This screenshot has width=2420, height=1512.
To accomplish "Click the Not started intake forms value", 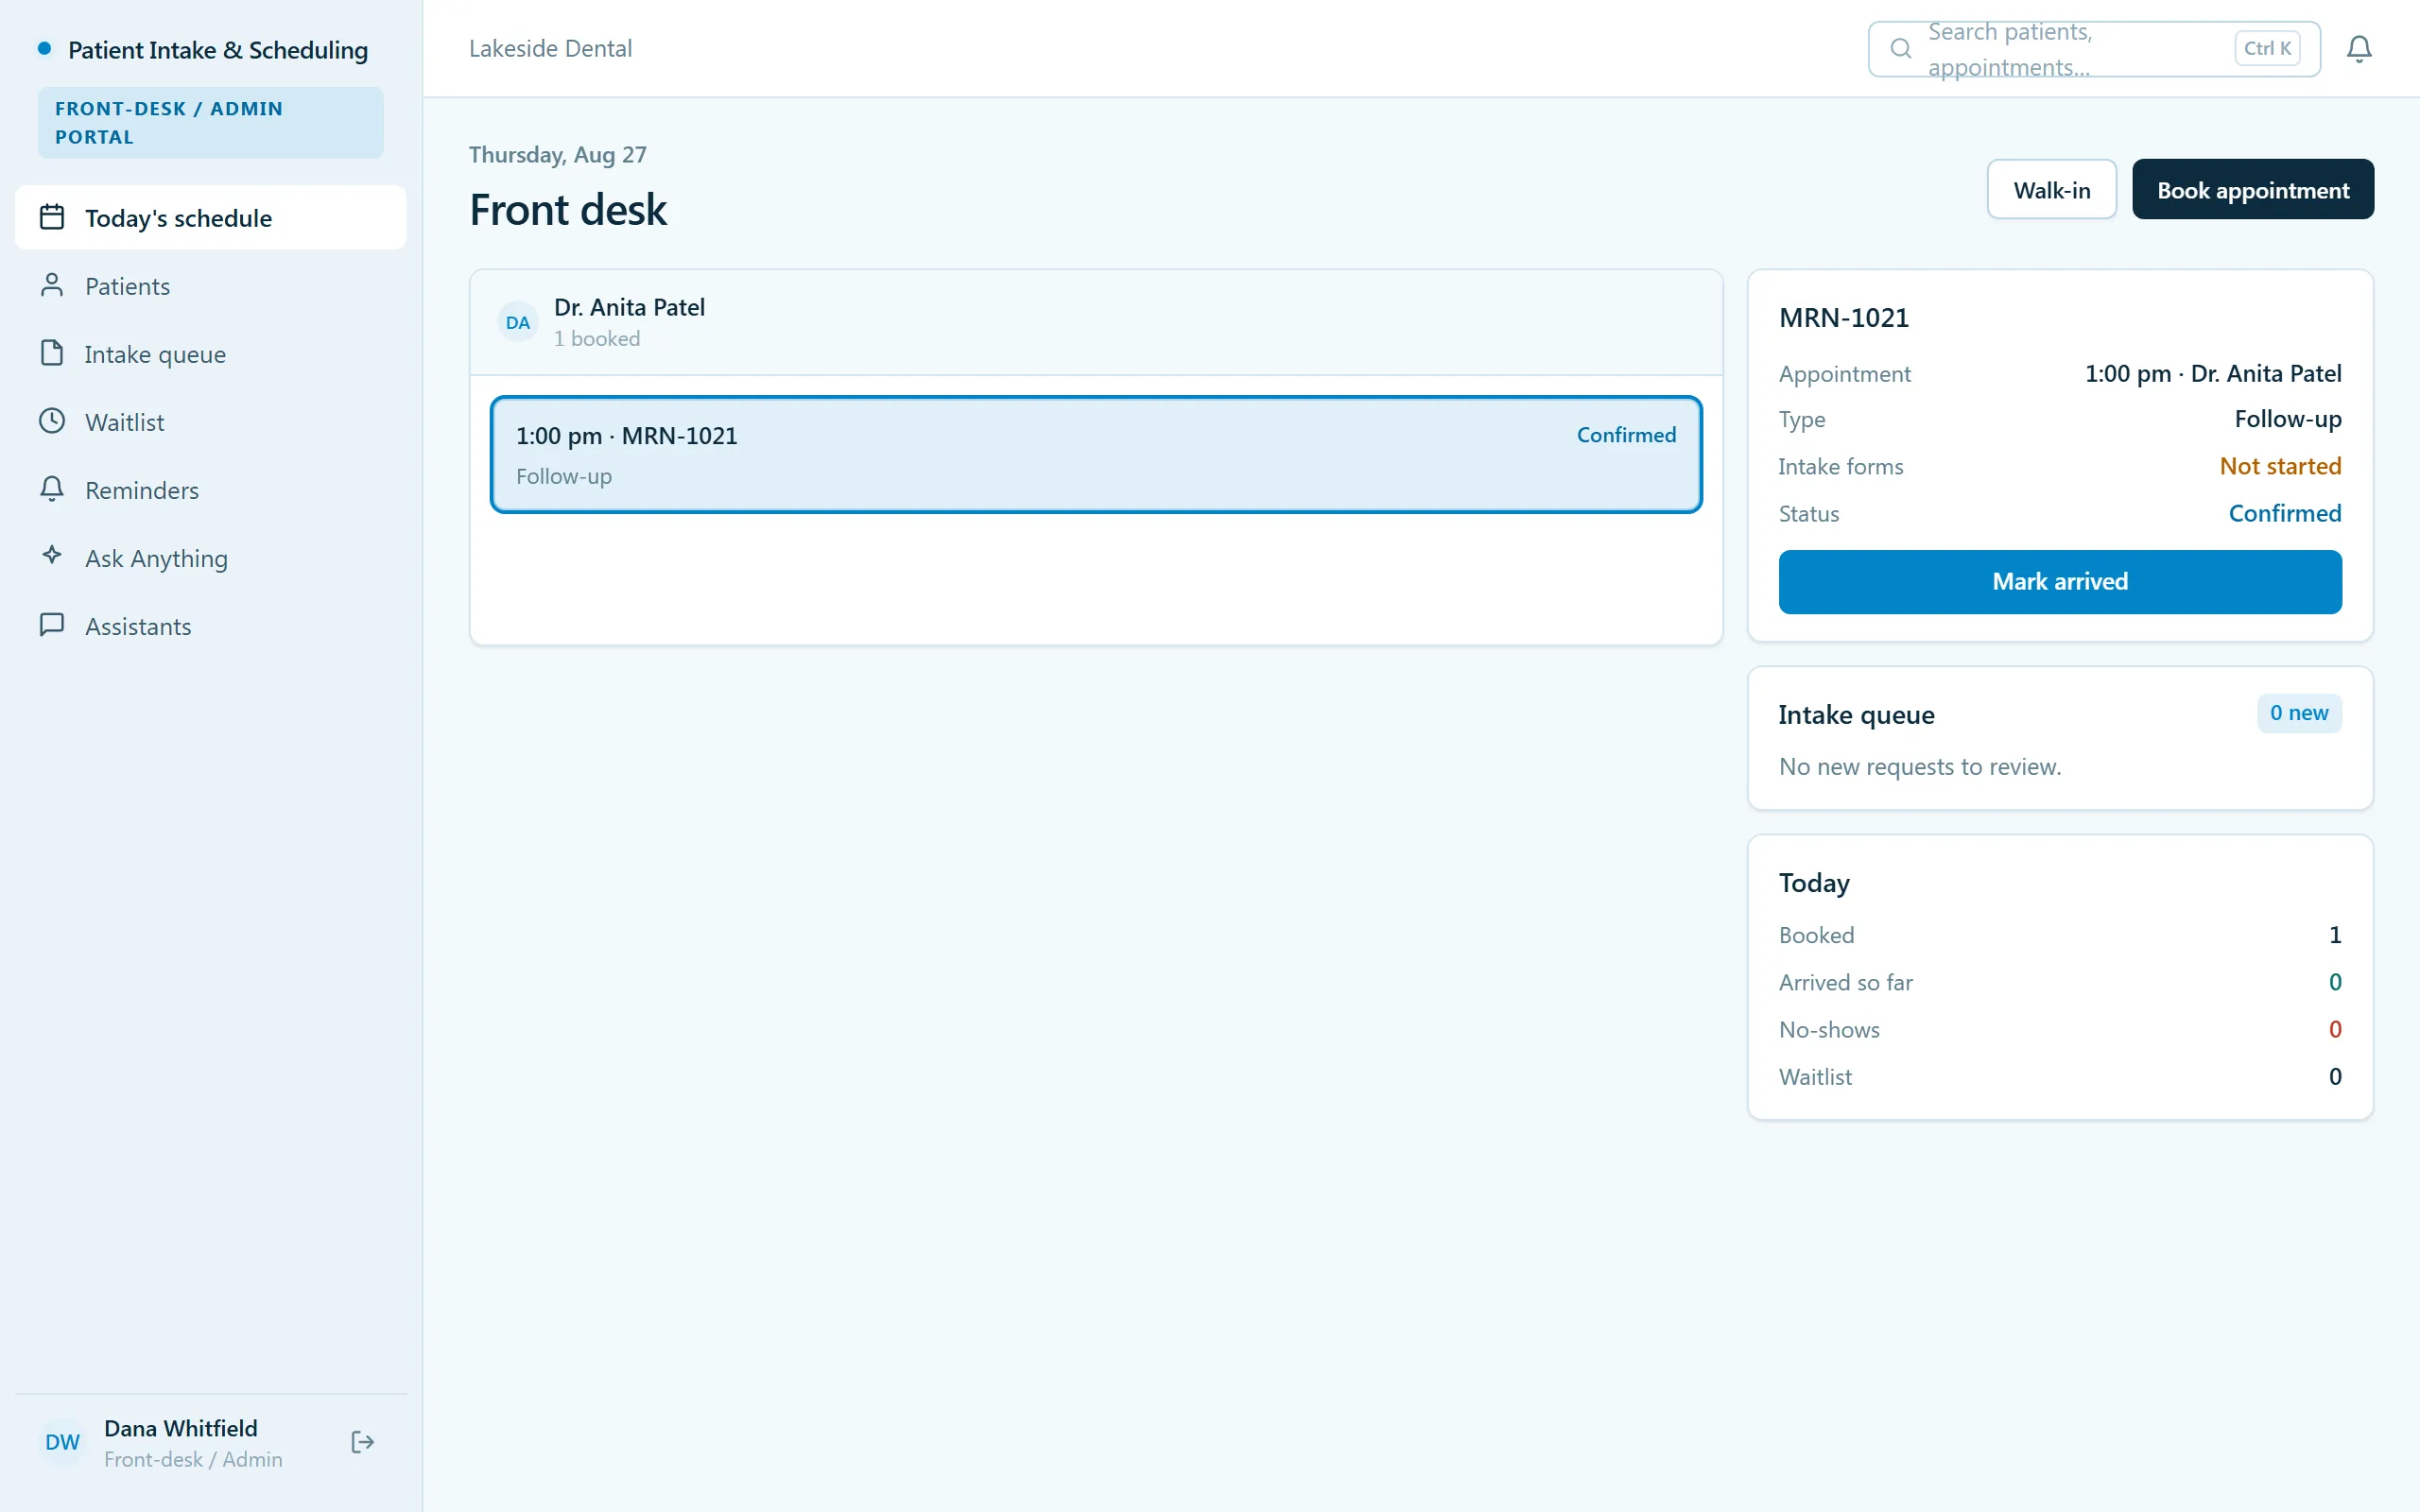I will click(2280, 466).
